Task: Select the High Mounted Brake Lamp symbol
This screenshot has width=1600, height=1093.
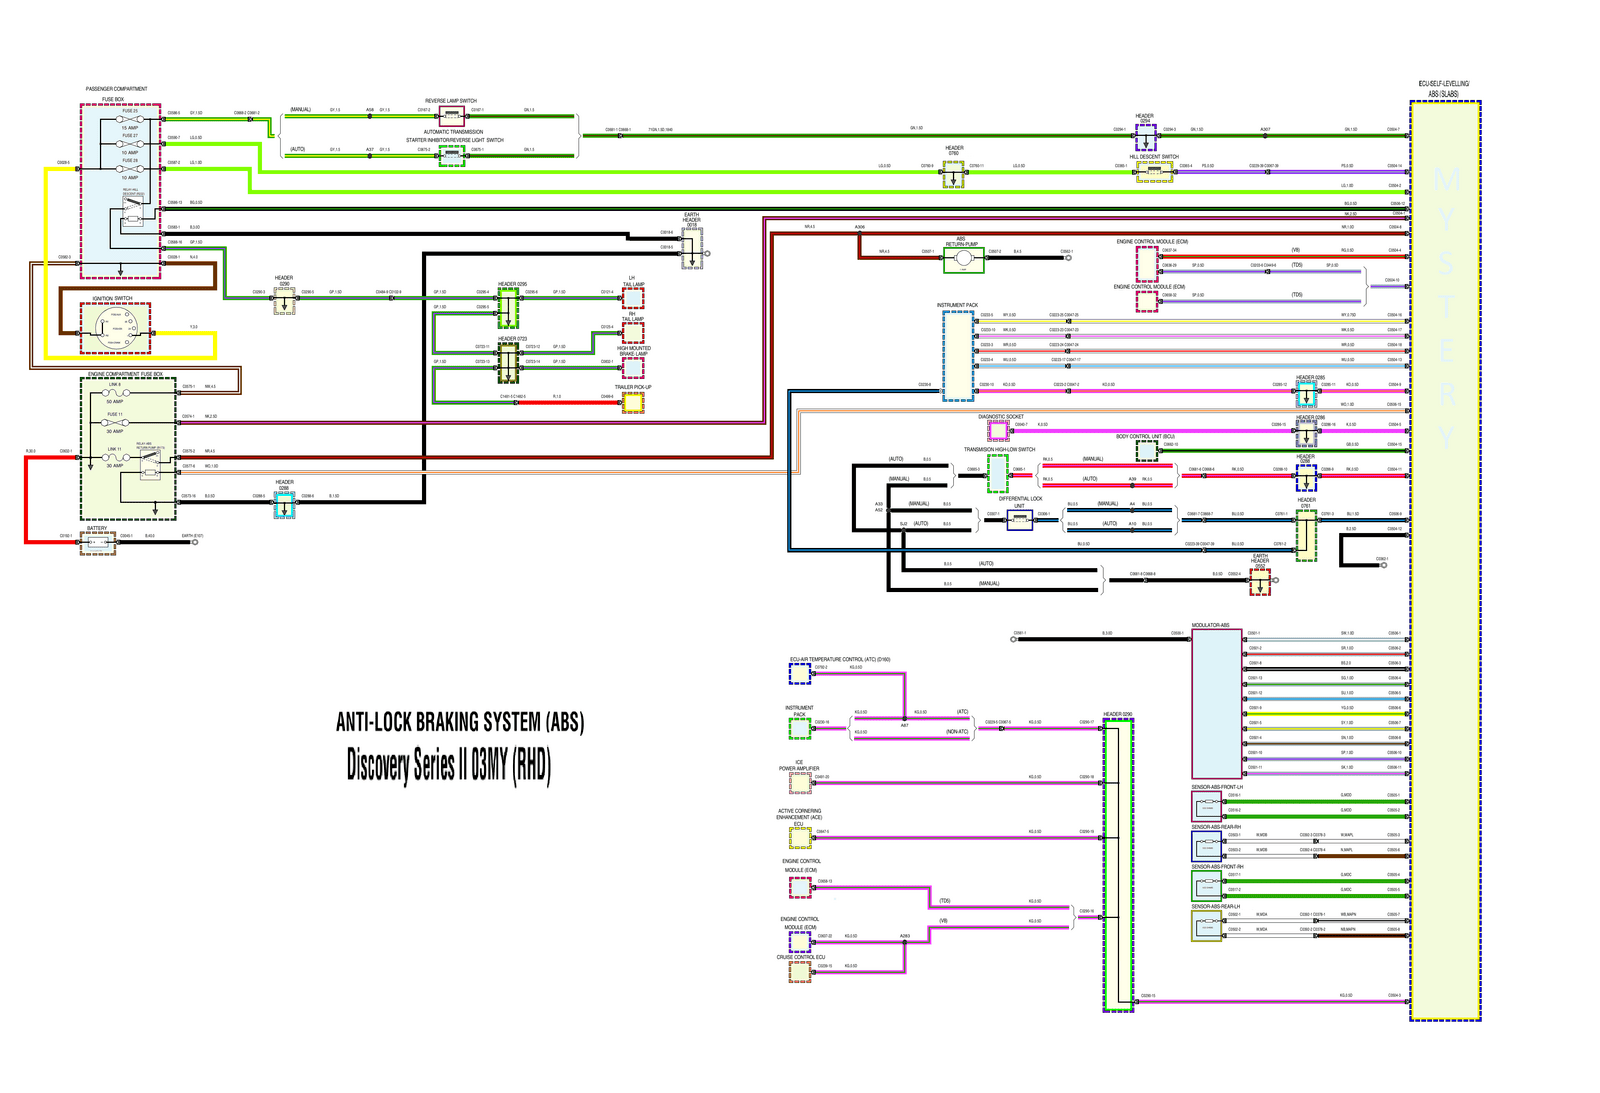Action: [633, 367]
